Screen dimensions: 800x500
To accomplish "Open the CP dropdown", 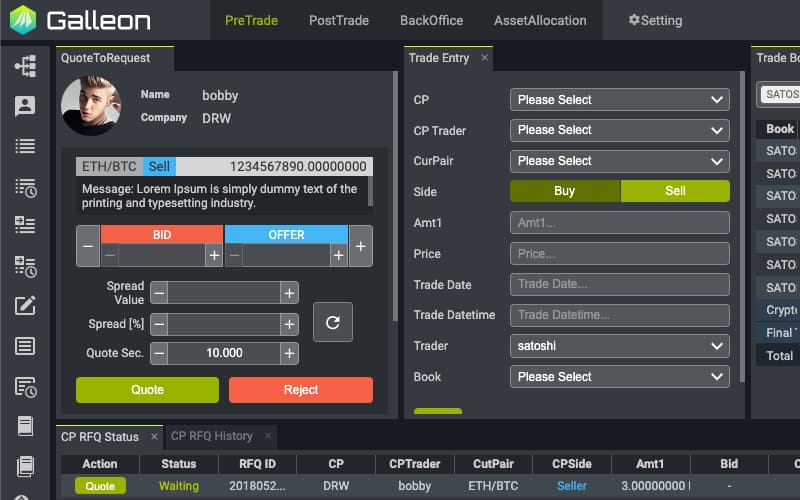I will coord(619,100).
